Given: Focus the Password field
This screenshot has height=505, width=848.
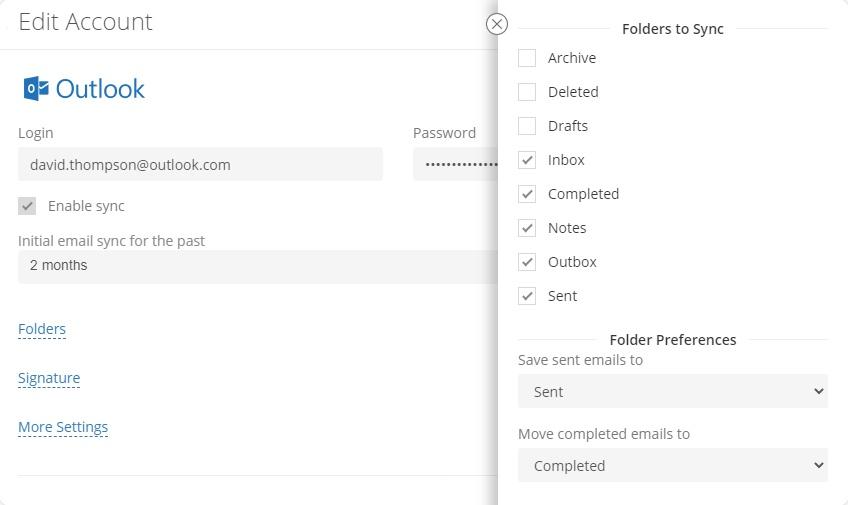Looking at the screenshot, I should [455, 164].
